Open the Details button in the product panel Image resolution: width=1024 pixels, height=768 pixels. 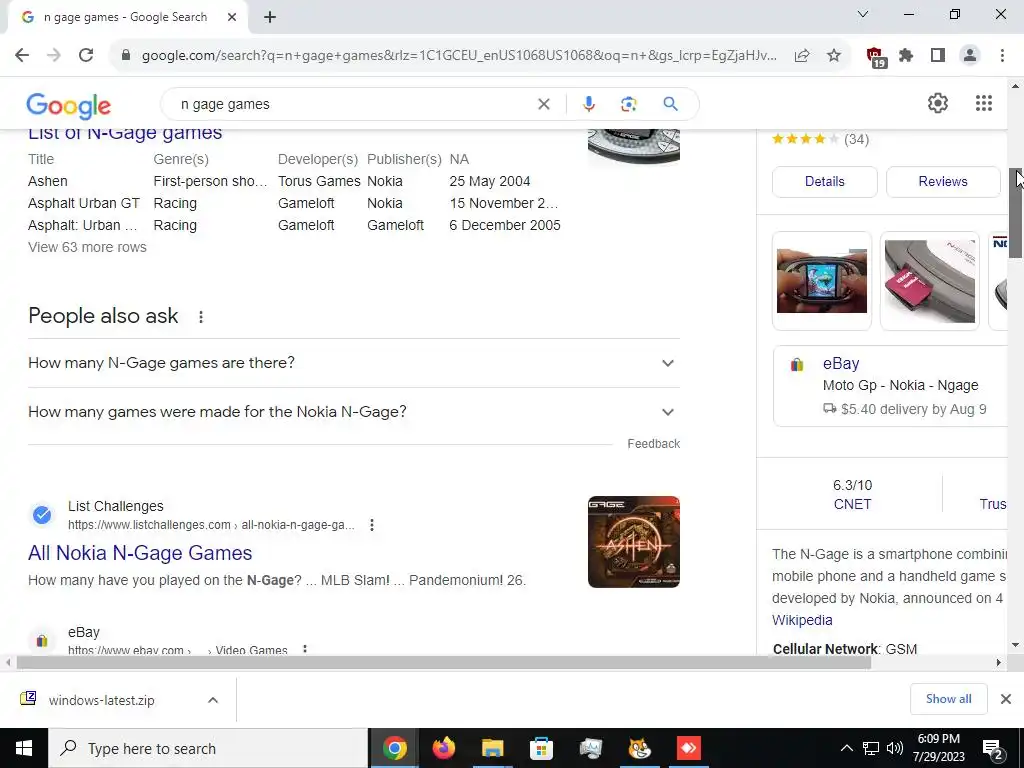pos(825,182)
